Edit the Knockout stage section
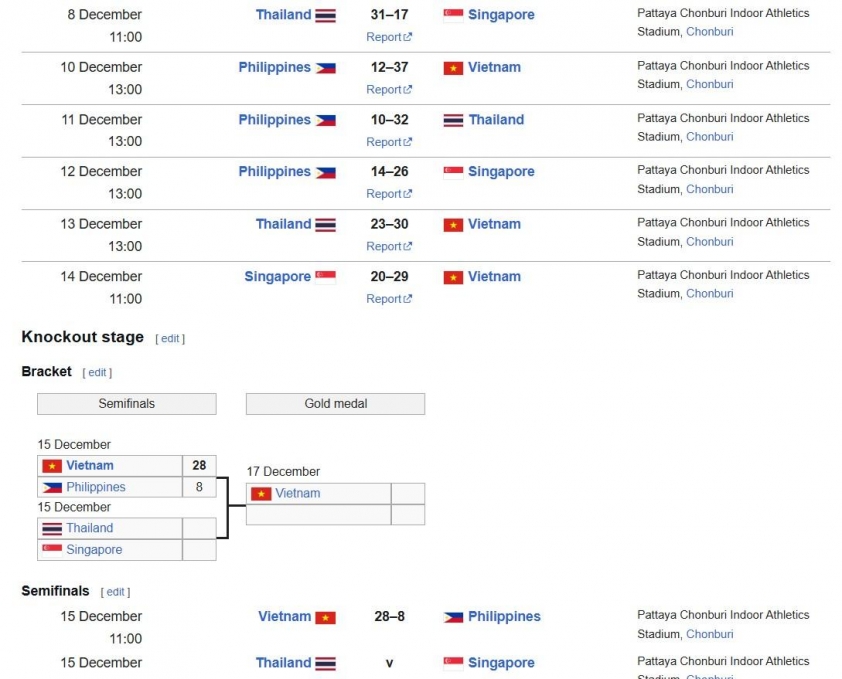842x679 pixels. point(170,339)
